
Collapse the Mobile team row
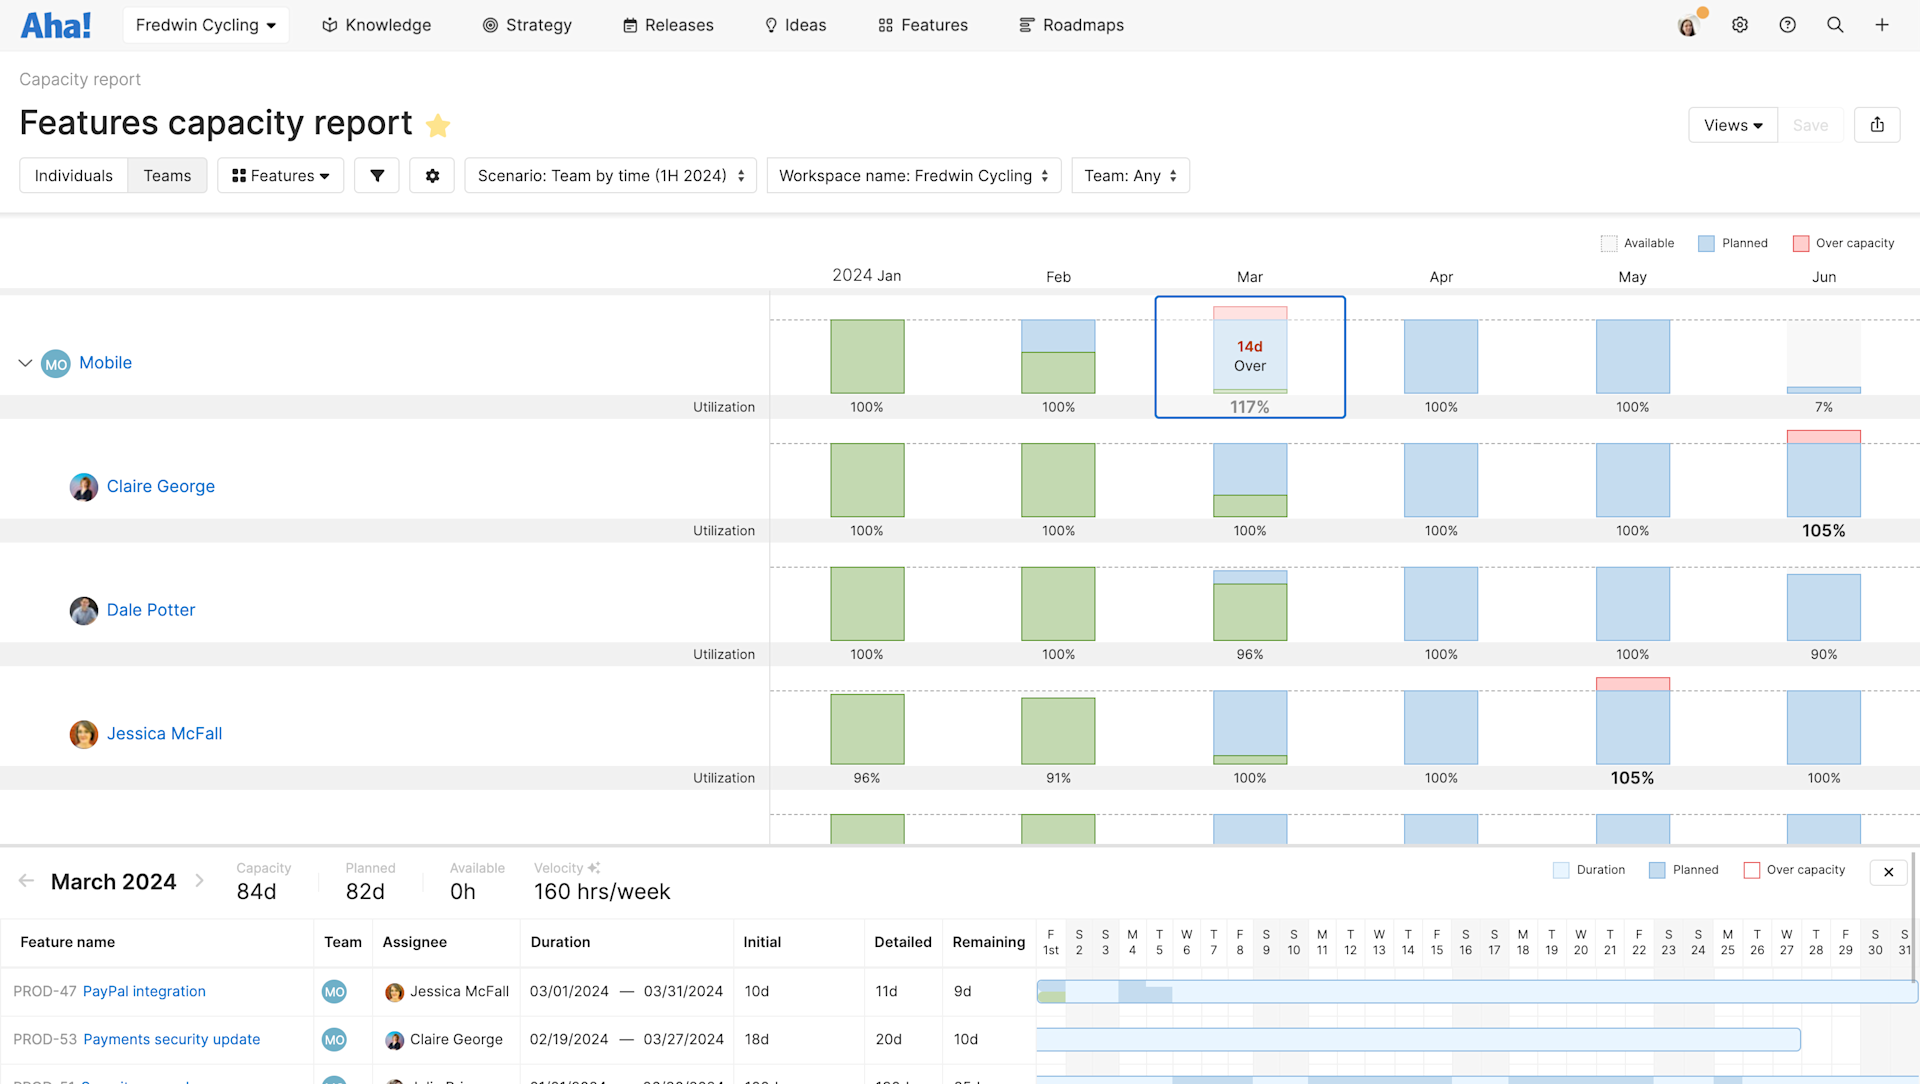point(25,362)
